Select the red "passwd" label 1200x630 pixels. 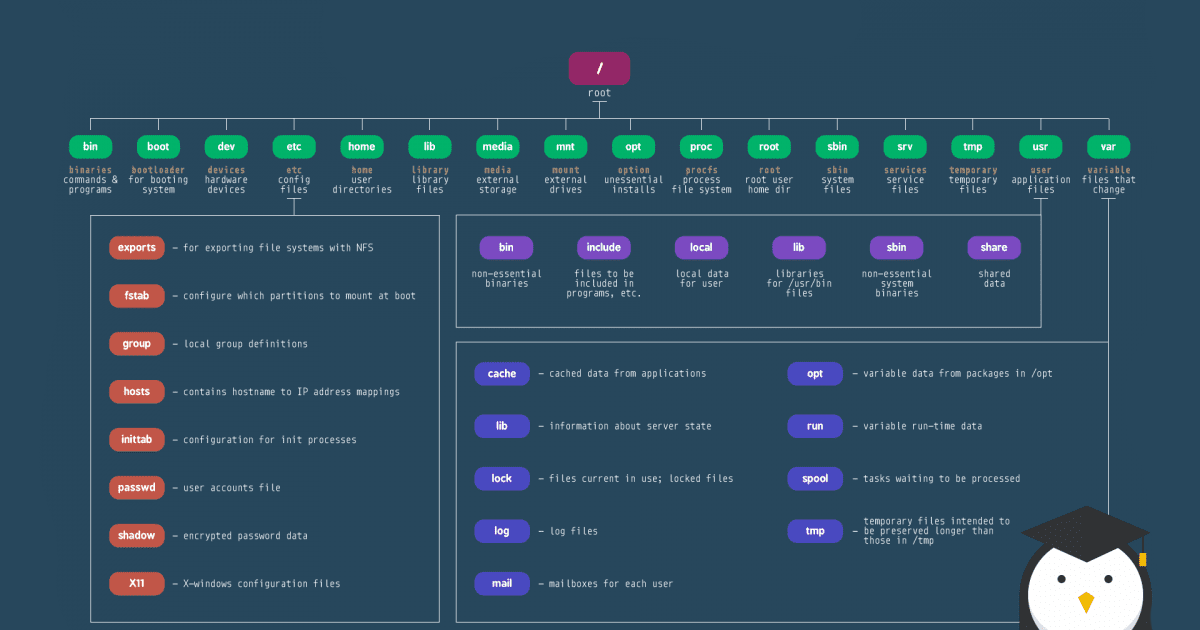coord(137,487)
